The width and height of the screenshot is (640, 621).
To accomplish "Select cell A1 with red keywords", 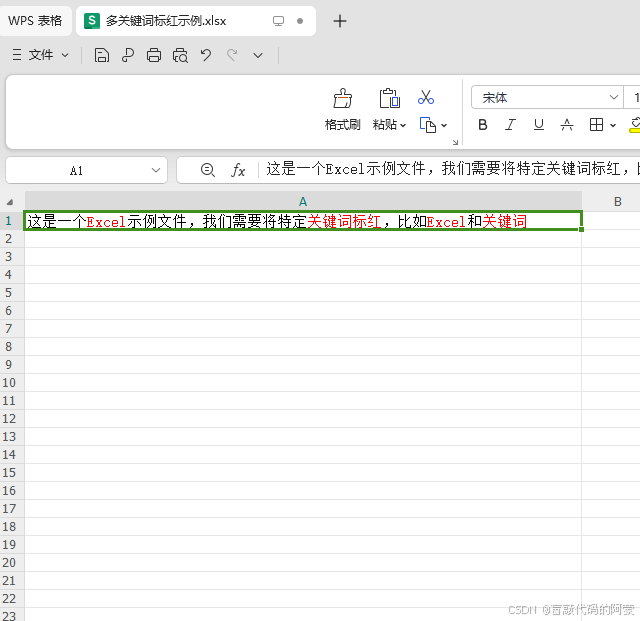I will pos(303,221).
